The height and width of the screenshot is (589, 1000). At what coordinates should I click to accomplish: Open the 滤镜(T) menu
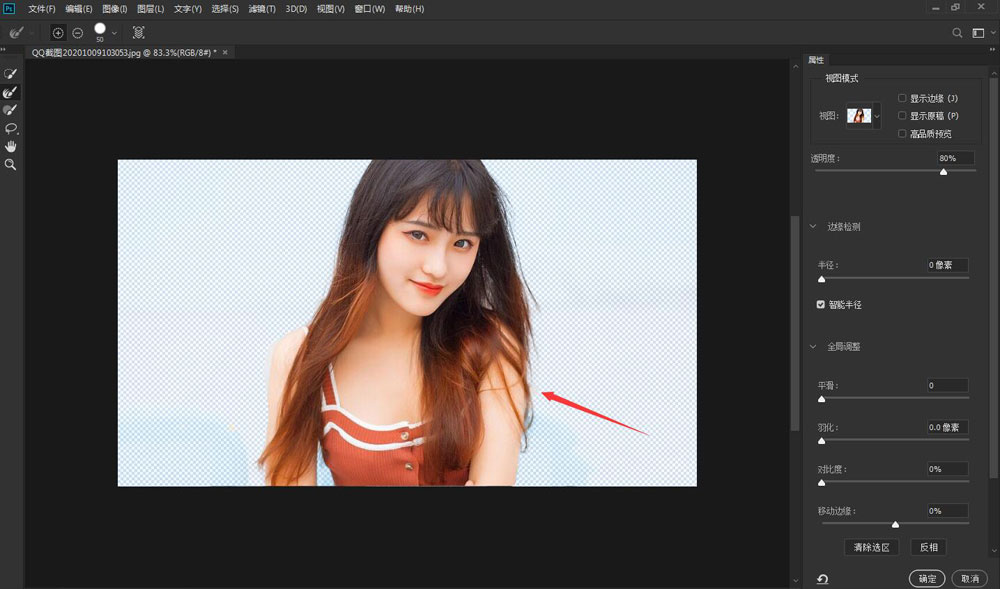click(x=262, y=9)
